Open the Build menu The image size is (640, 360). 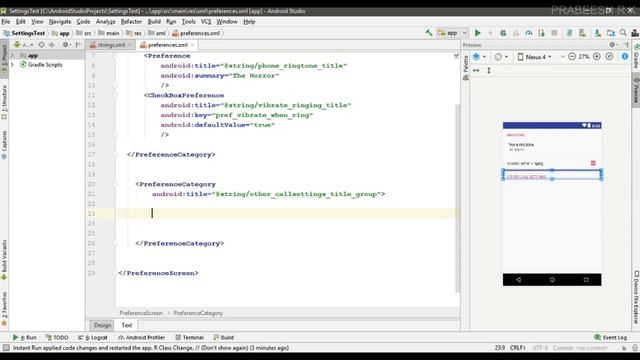[x=154, y=22]
